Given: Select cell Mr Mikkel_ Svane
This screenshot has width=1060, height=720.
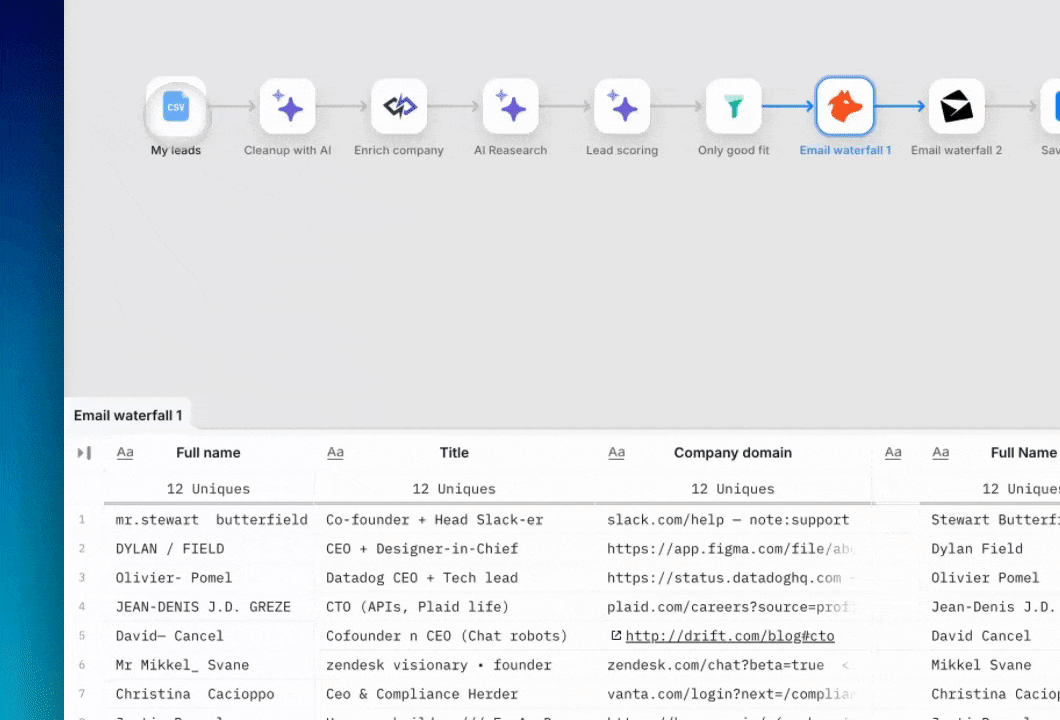Looking at the screenshot, I should pos(211,665).
